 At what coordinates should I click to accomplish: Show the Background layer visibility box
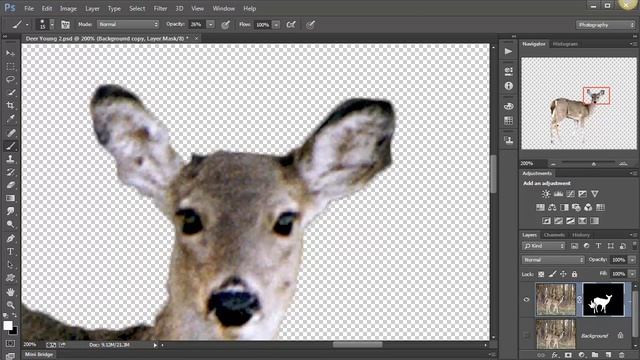coord(527,336)
